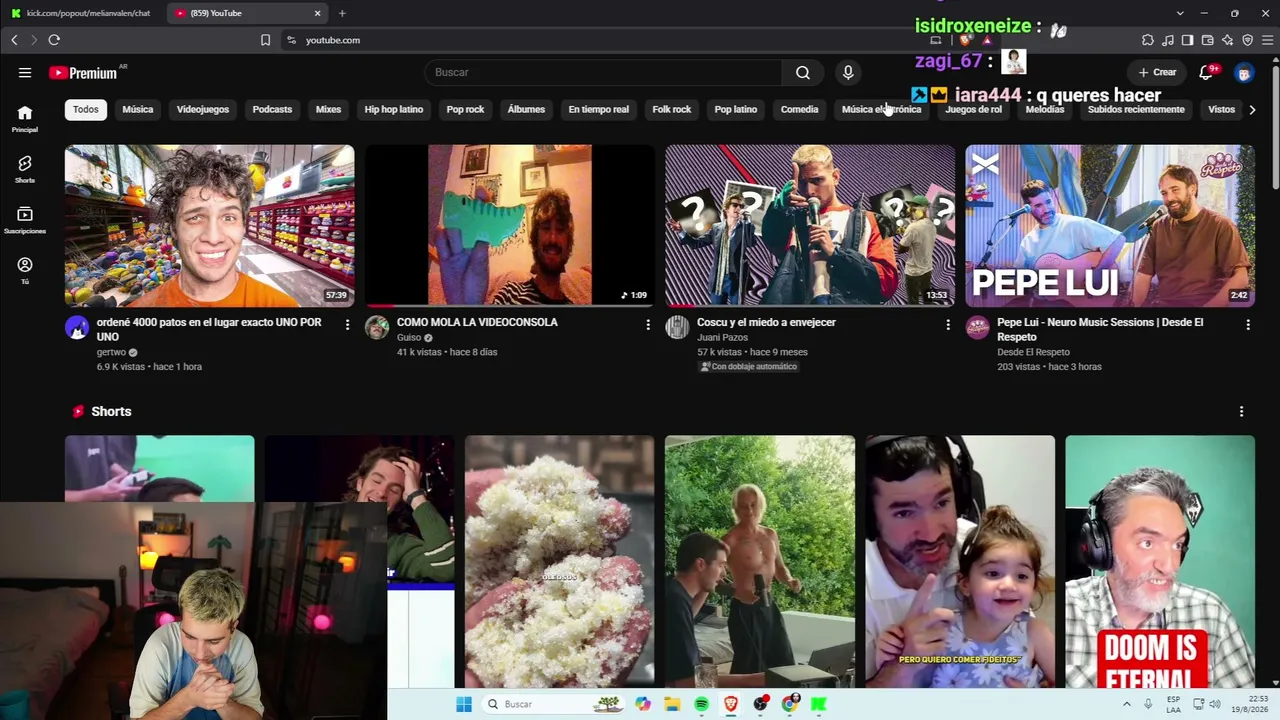Open YouTube notifications bell
Image resolution: width=1280 pixels, height=720 pixels.
pos(1206,72)
